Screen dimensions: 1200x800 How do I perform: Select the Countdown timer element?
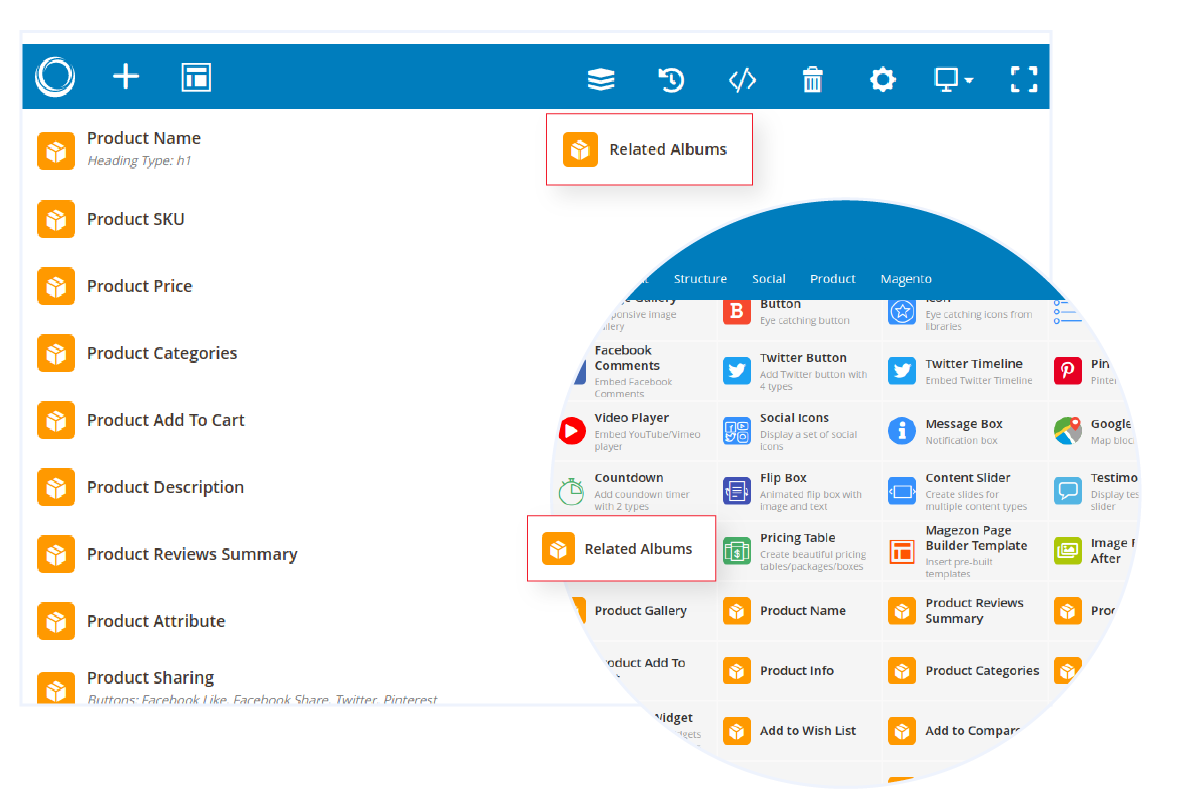click(571, 491)
